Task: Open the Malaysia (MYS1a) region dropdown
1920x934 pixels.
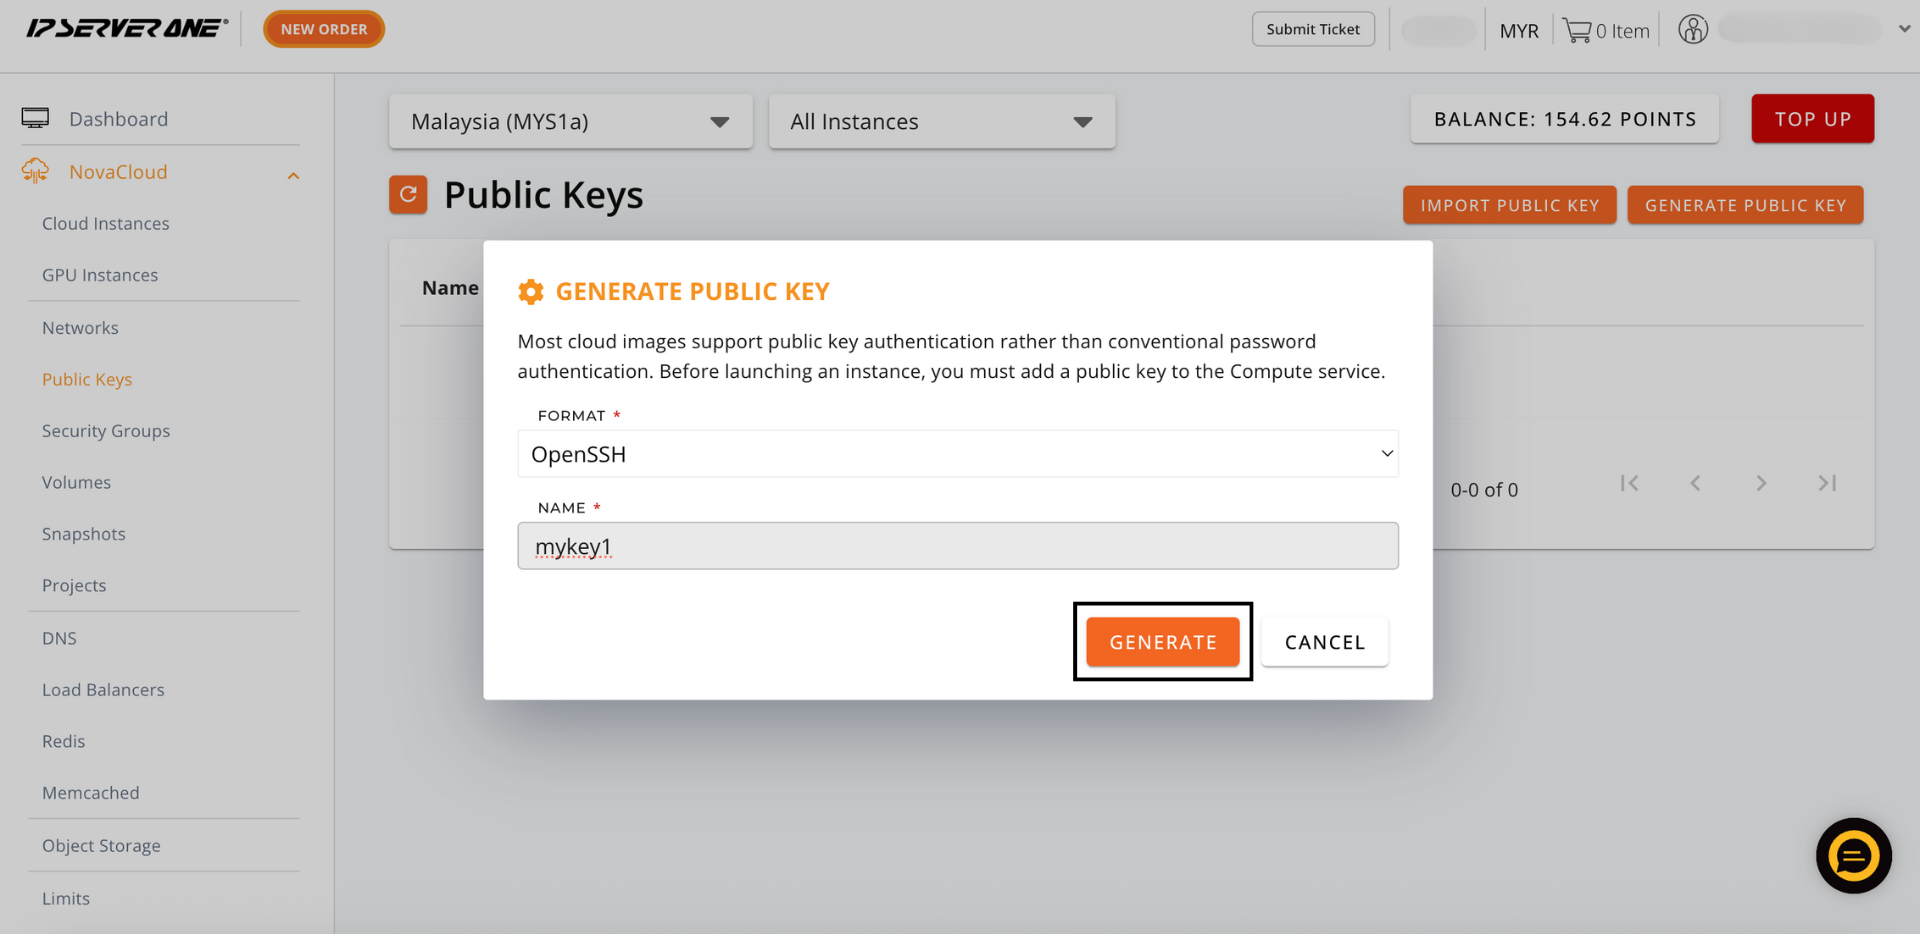Action: (x=571, y=122)
